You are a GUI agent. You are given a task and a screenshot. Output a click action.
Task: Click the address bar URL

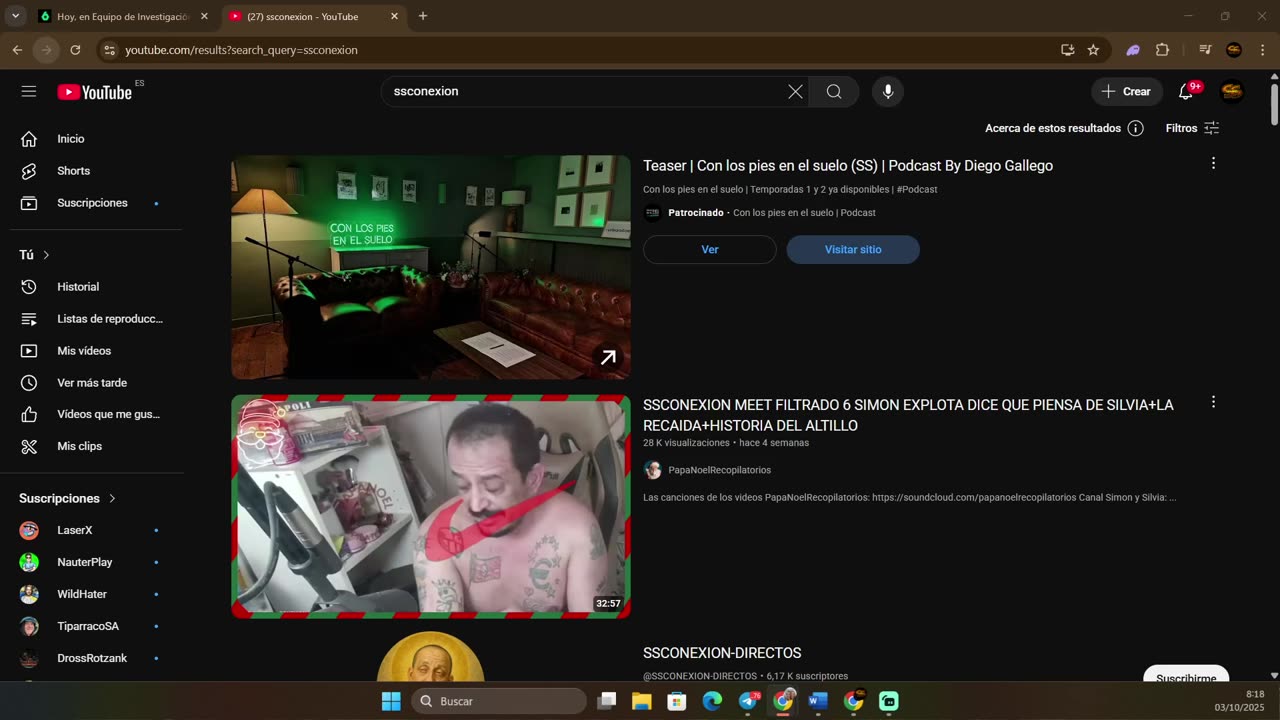241,50
